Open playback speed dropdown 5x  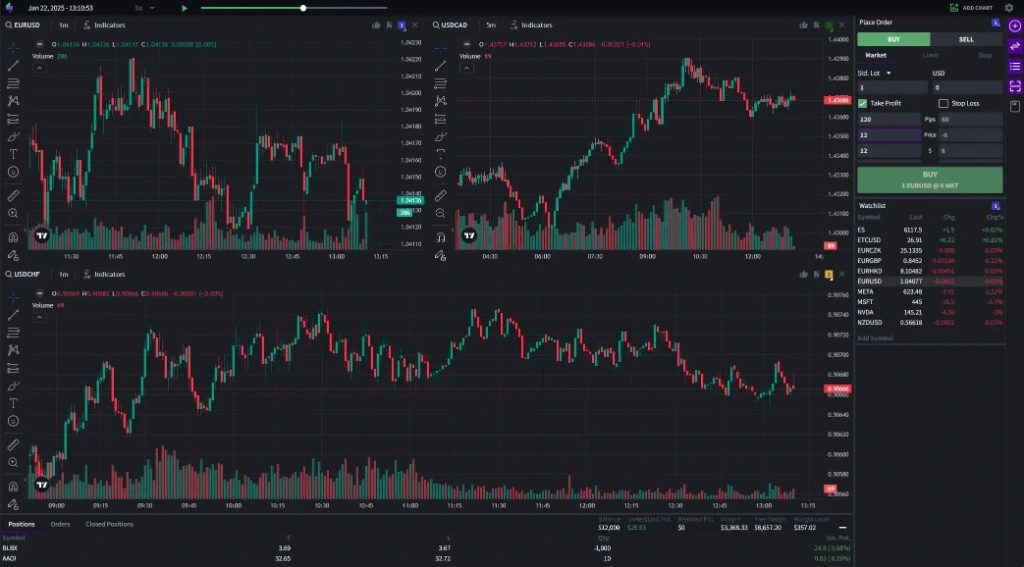pyautogui.click(x=144, y=8)
